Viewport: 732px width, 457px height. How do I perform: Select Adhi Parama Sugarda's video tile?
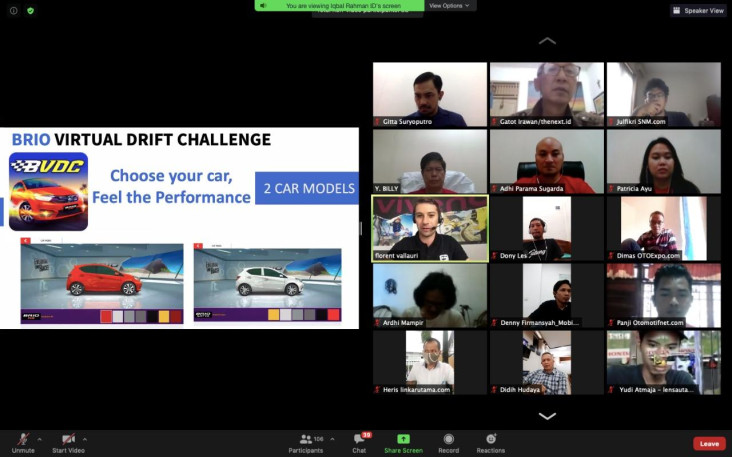(x=547, y=162)
